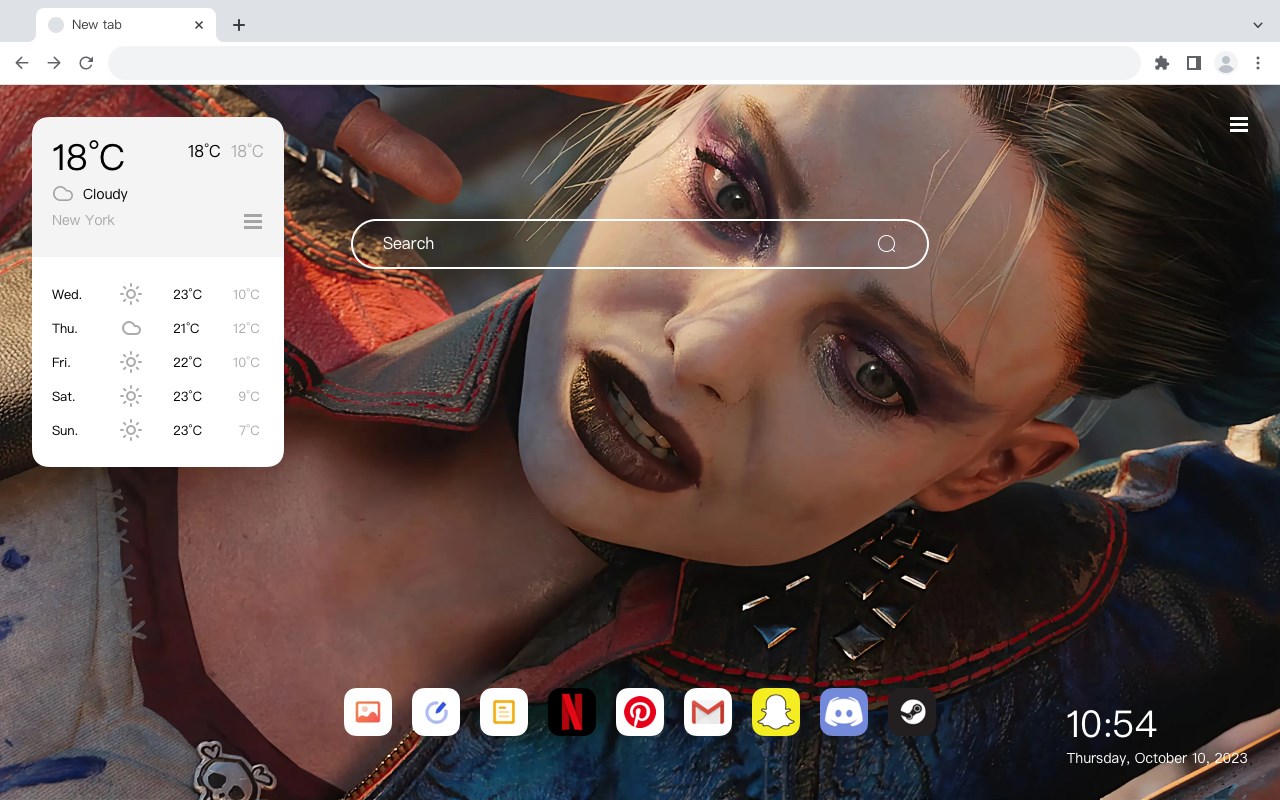Click the Sun. sunny forecast icon

point(131,430)
